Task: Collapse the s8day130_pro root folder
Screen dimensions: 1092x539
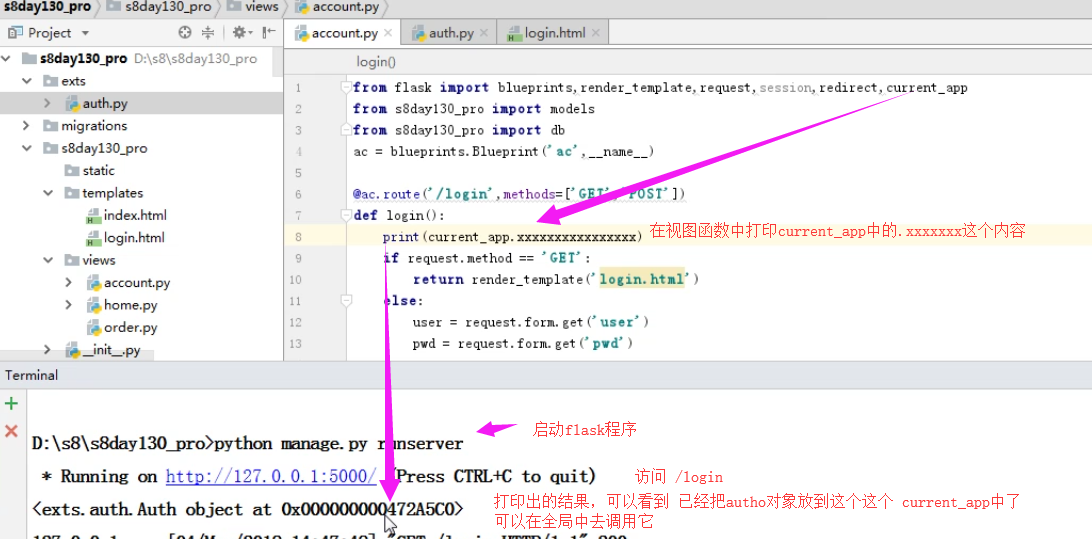Action: click(6, 58)
